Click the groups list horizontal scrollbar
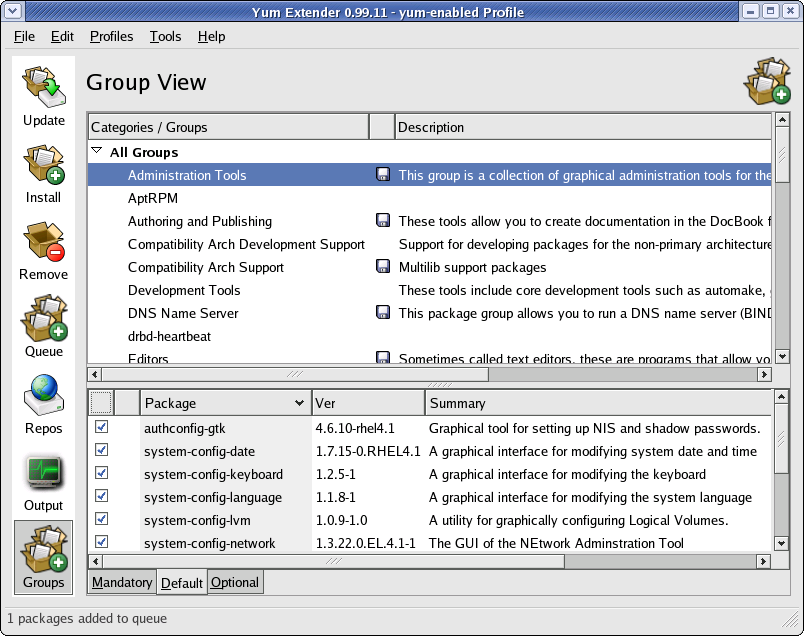804x636 pixels. [x=295, y=374]
